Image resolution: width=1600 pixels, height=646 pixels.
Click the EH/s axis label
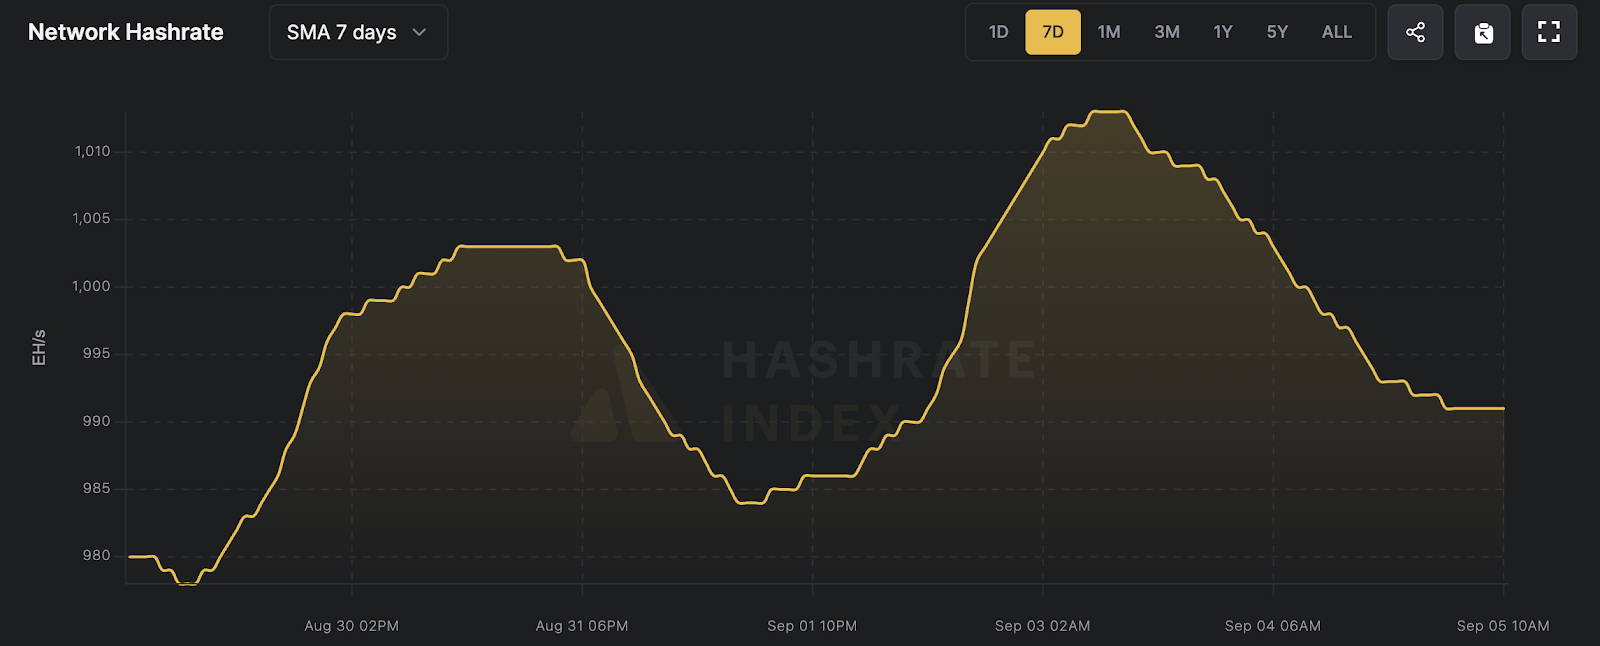(39, 347)
